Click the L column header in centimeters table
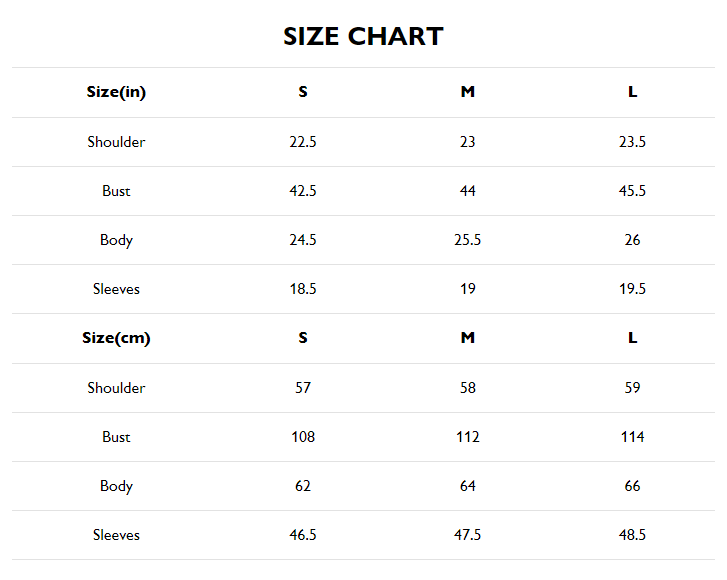This screenshot has width=727, height=580. coord(632,338)
